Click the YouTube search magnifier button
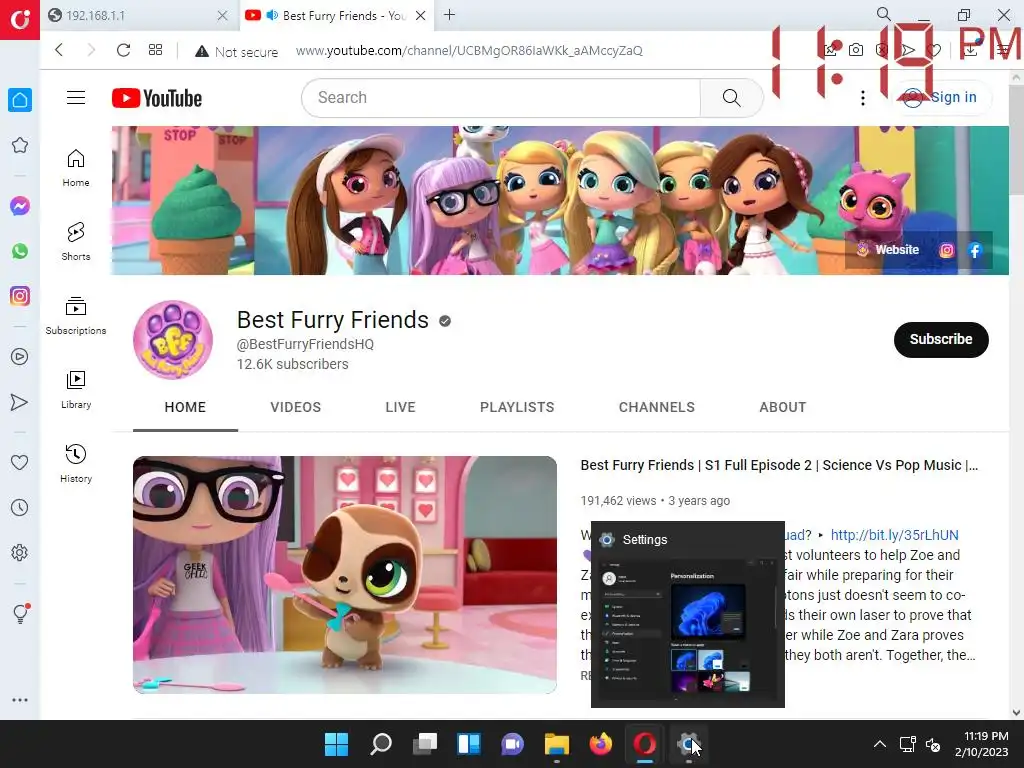The image size is (1024, 768). 731,98
